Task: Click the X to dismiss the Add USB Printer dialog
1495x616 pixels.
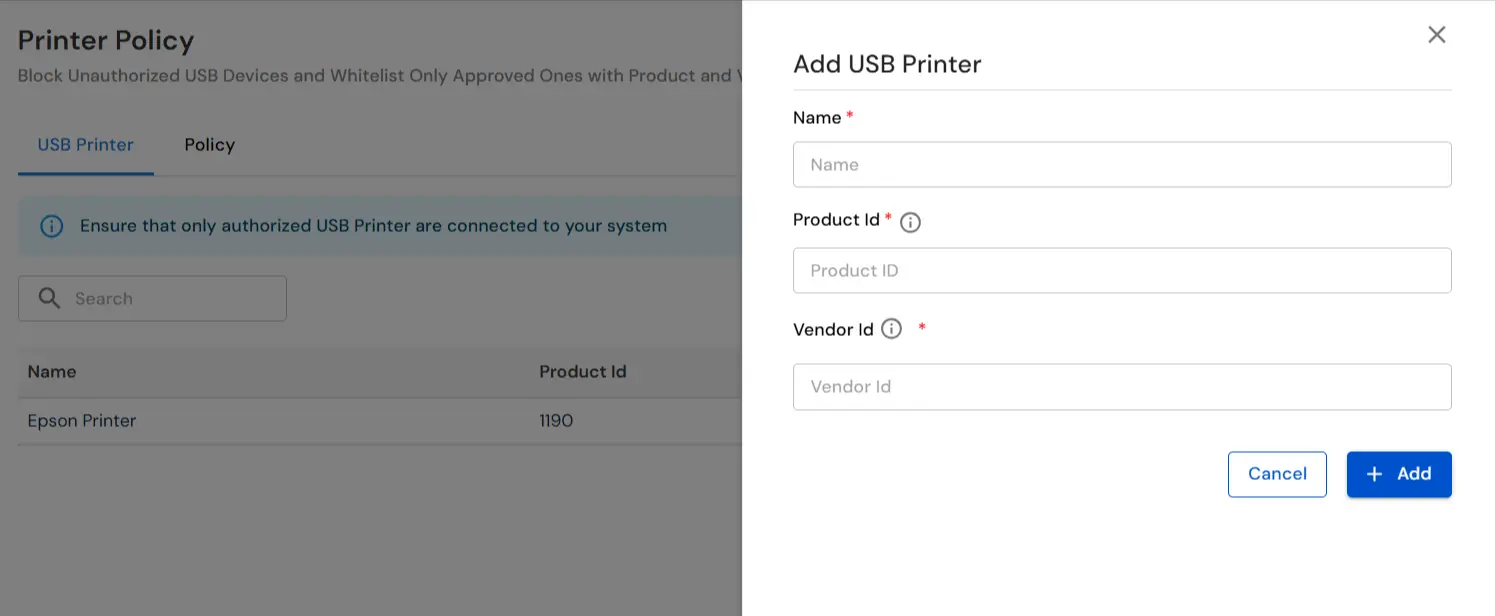Action: pyautogui.click(x=1436, y=34)
